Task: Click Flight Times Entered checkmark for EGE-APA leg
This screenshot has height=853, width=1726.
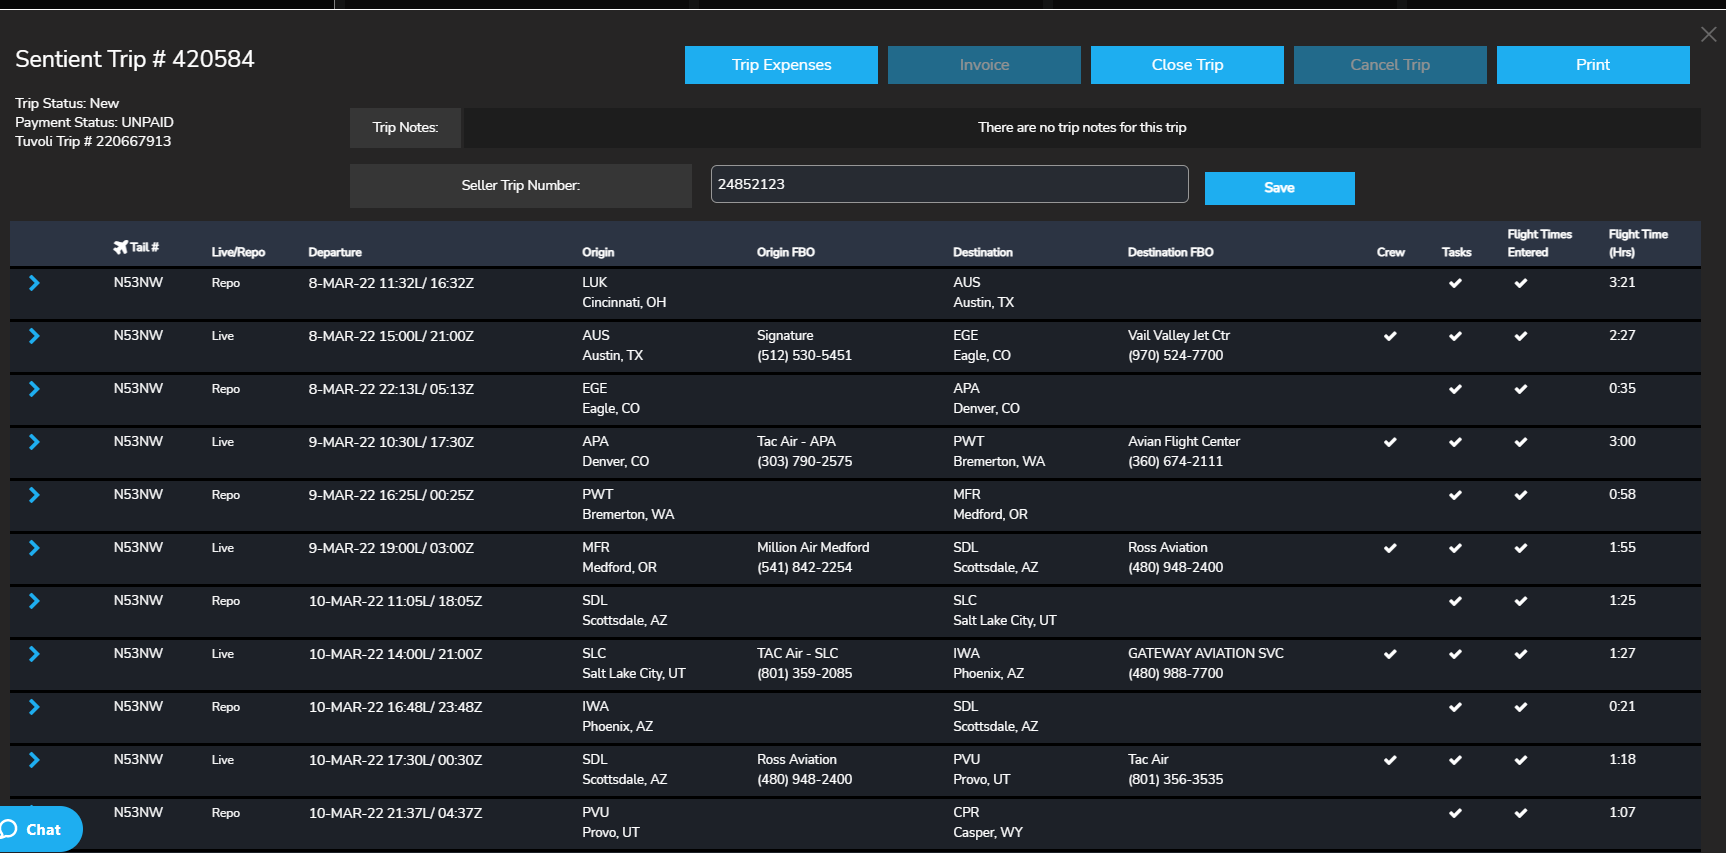Action: tap(1520, 389)
